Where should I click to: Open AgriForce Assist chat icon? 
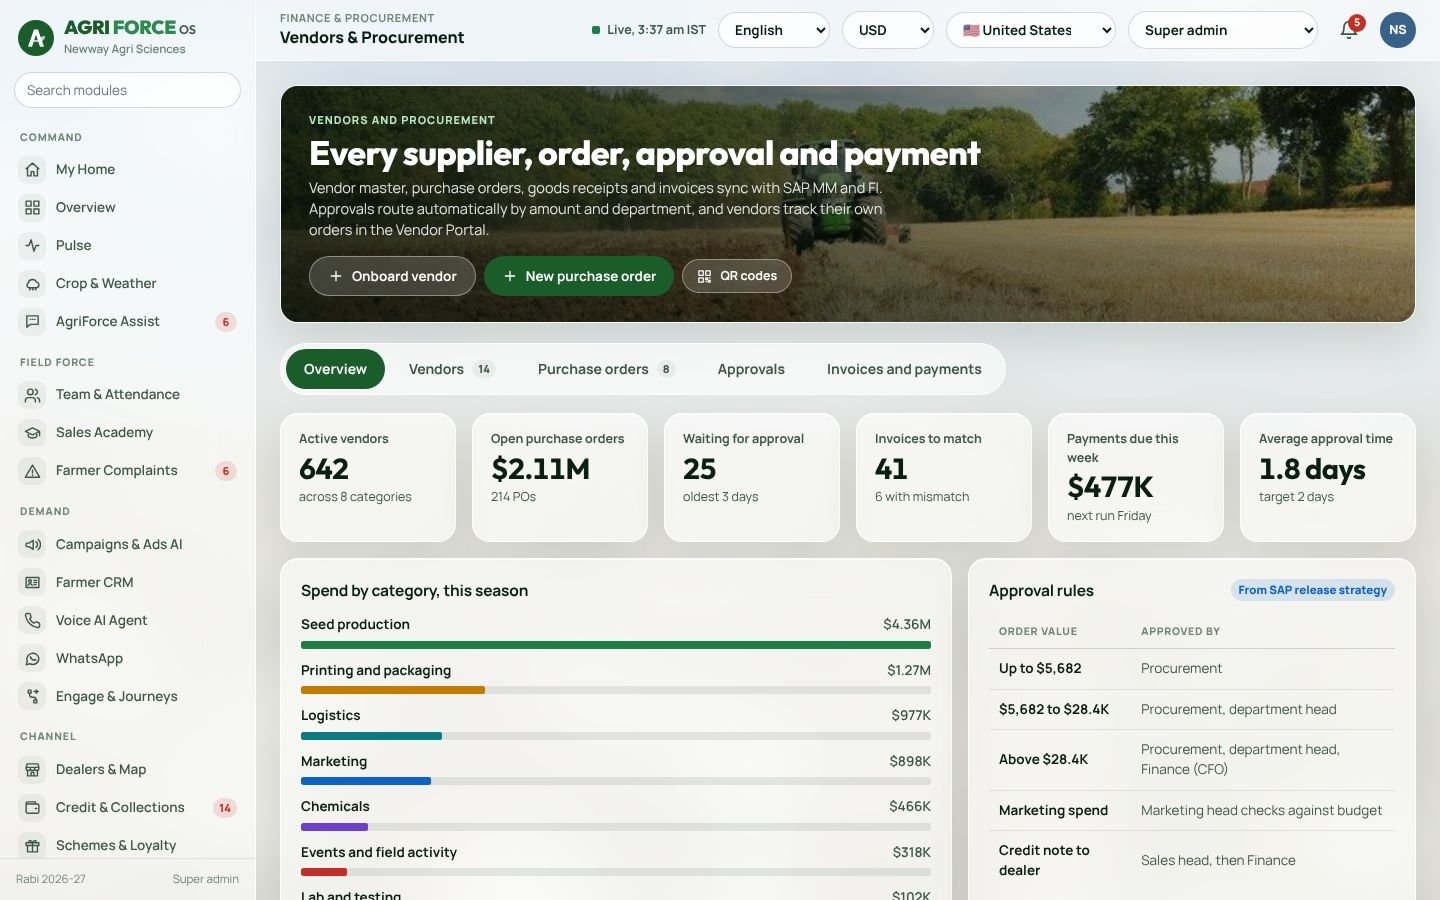tap(33, 322)
